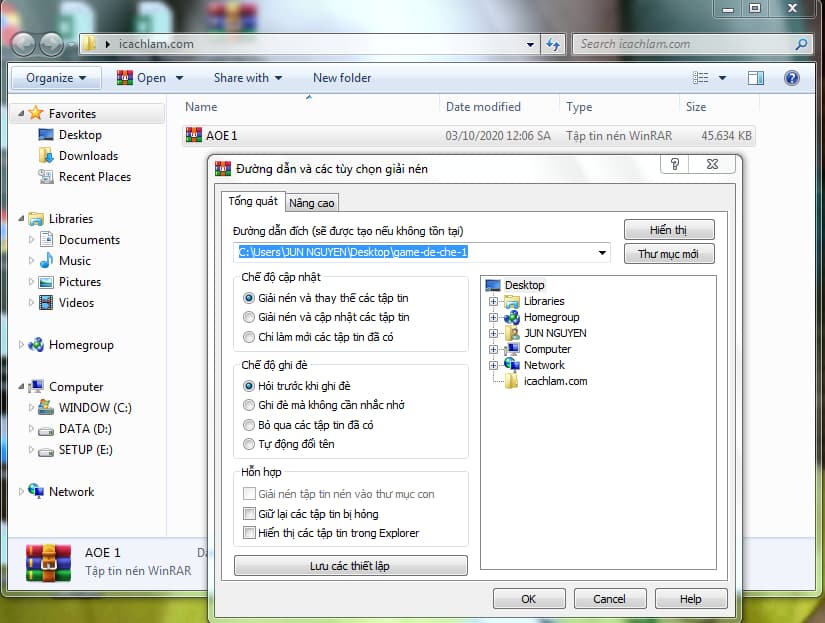Click the Explorer forward navigation arrow
This screenshot has height=623, width=825.
pos(52,44)
